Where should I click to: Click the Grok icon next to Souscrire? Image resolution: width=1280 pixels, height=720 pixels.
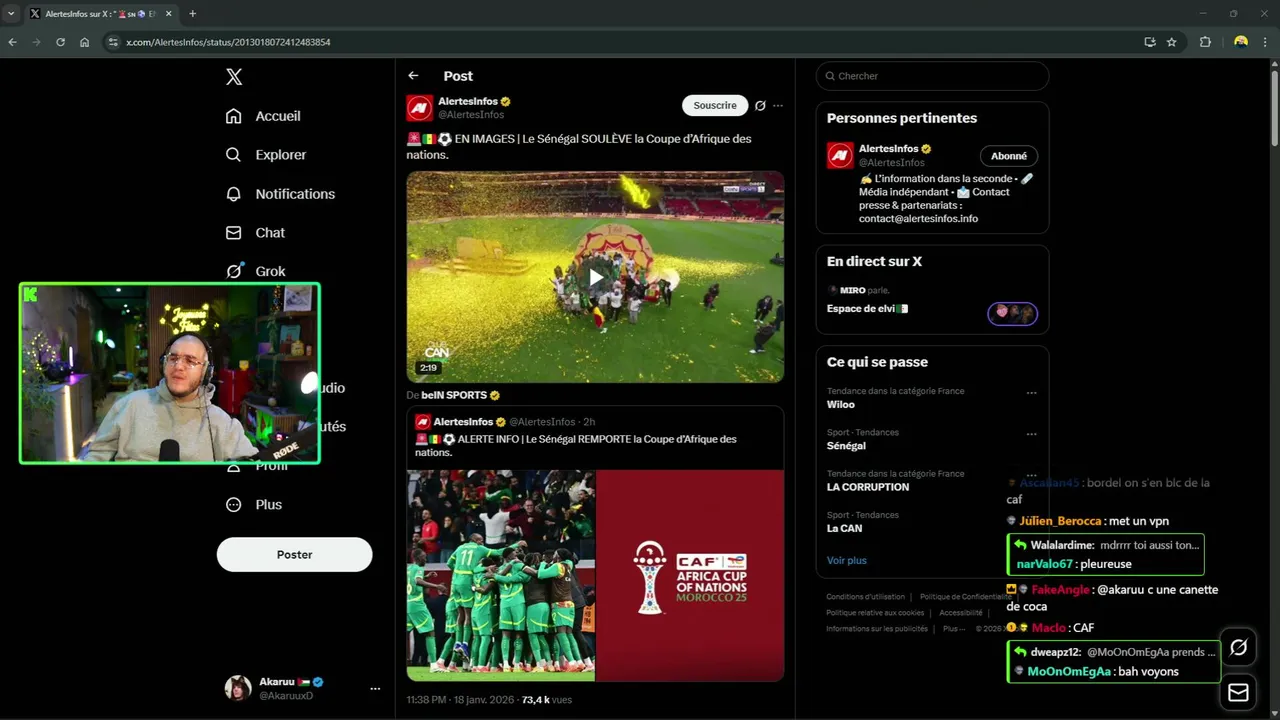click(760, 105)
